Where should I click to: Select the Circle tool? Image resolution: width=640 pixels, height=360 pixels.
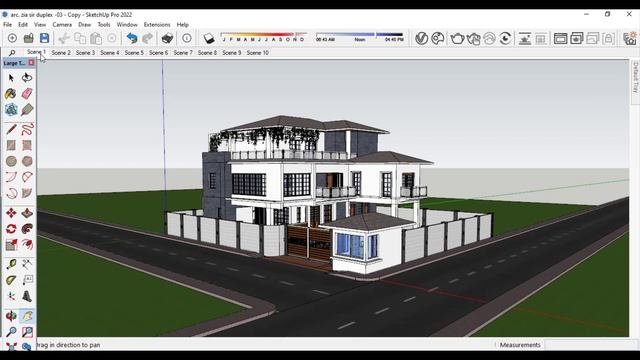[11, 161]
